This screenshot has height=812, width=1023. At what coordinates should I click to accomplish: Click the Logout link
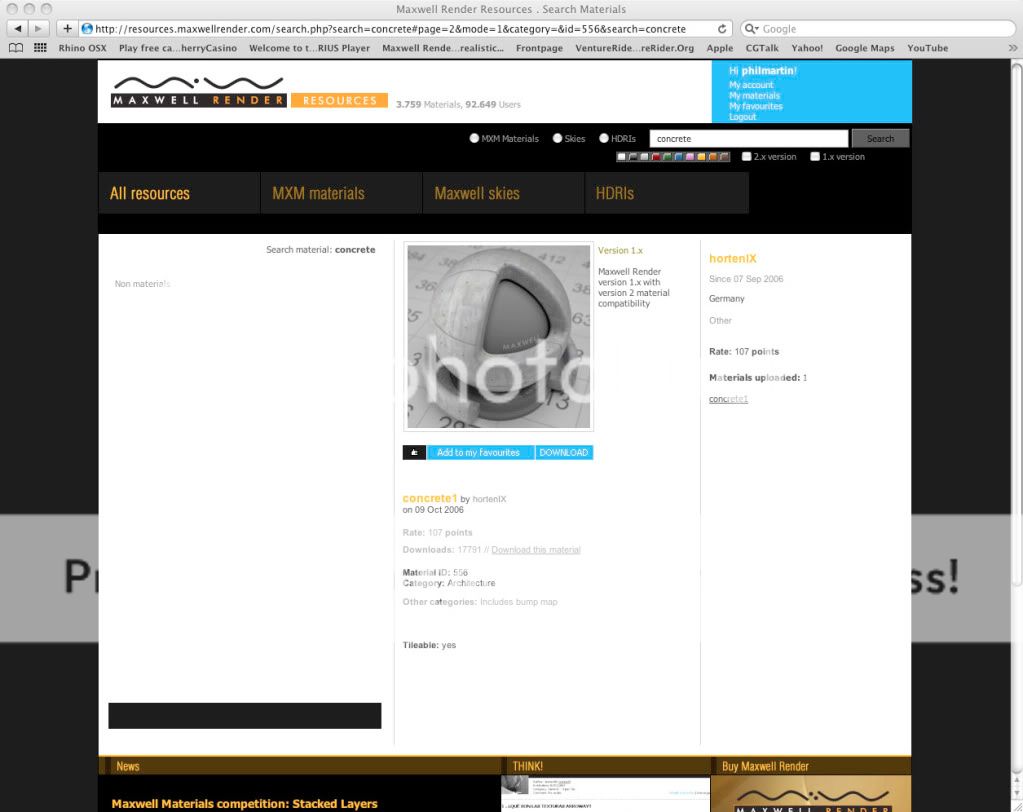pyautogui.click(x=742, y=117)
